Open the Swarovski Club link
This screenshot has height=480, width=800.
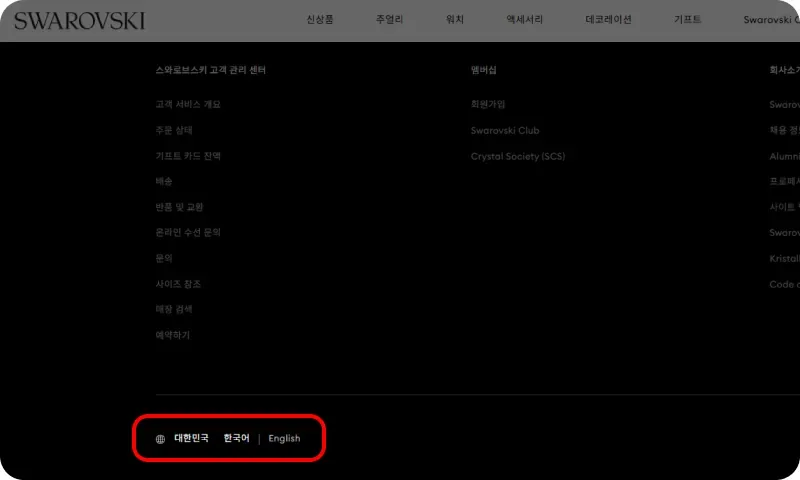coord(505,131)
